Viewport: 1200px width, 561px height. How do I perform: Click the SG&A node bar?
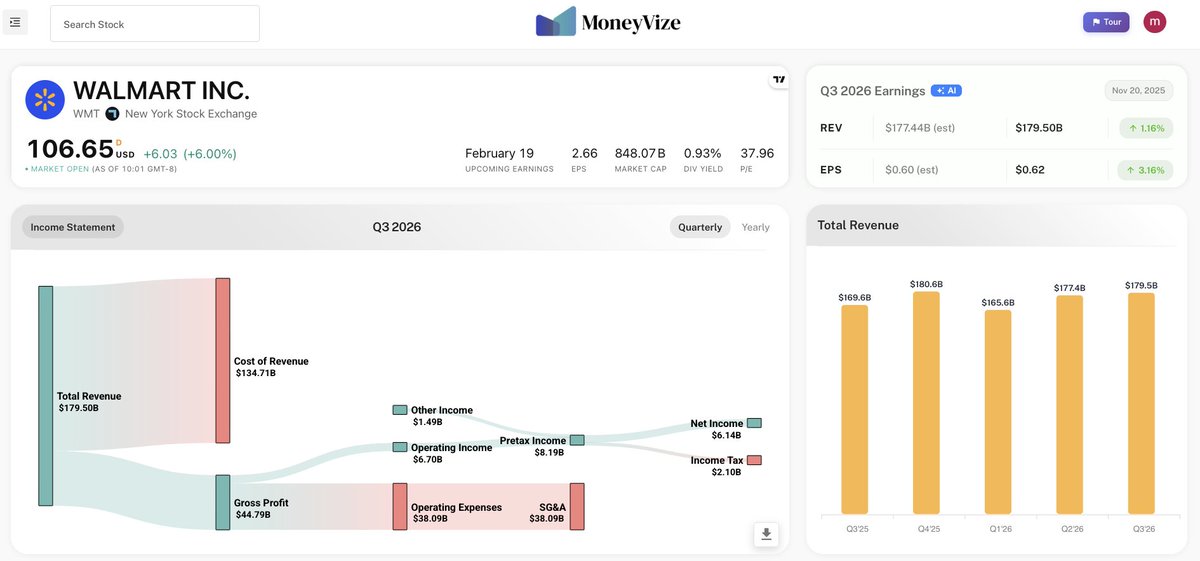577,506
